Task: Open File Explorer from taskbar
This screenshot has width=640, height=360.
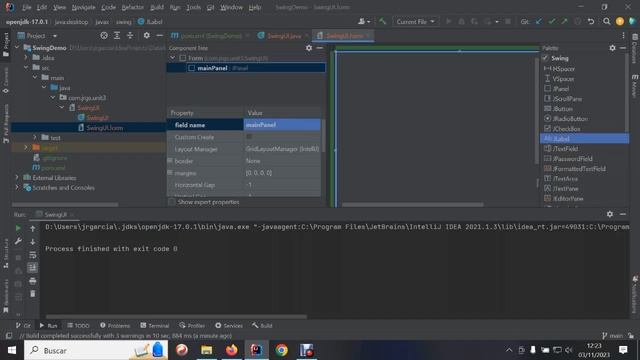Action: (x=207, y=350)
